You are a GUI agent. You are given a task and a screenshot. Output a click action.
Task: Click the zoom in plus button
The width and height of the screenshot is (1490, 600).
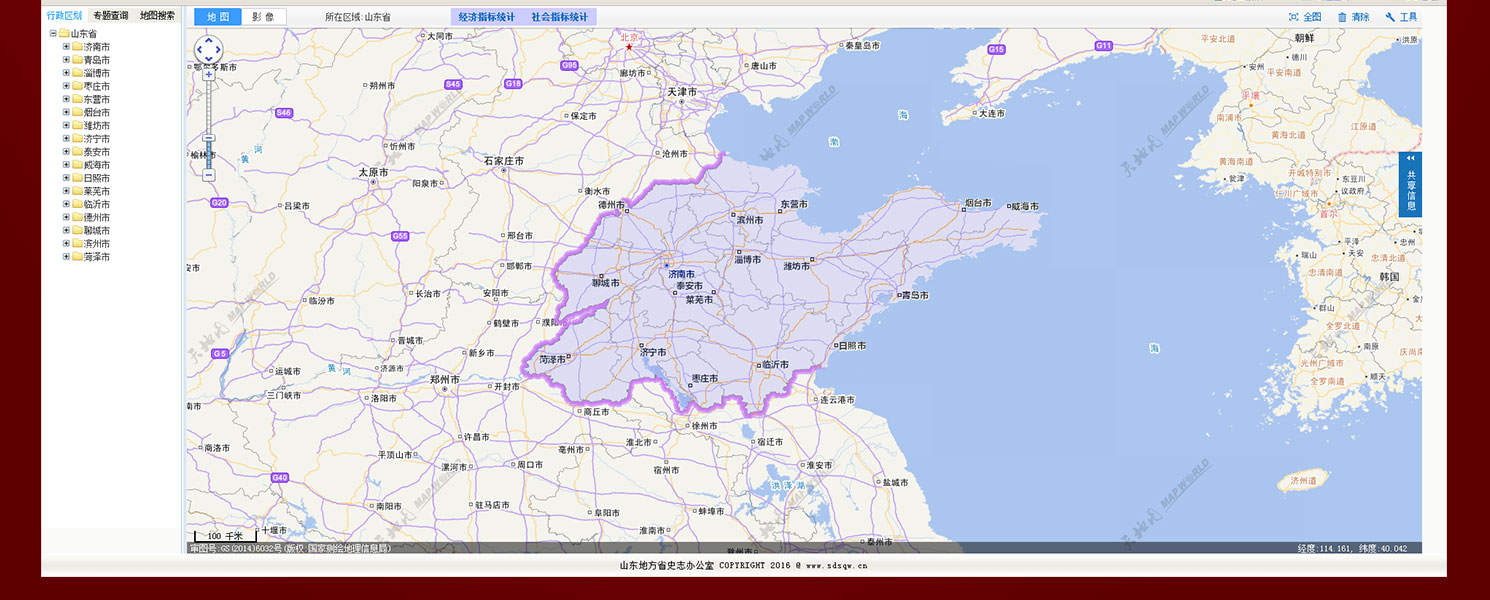[x=209, y=74]
